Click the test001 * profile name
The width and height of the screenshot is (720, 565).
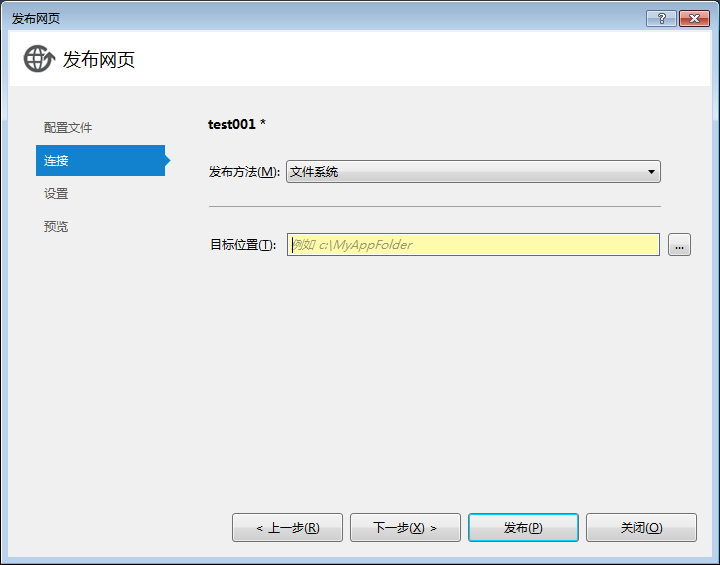pos(237,124)
